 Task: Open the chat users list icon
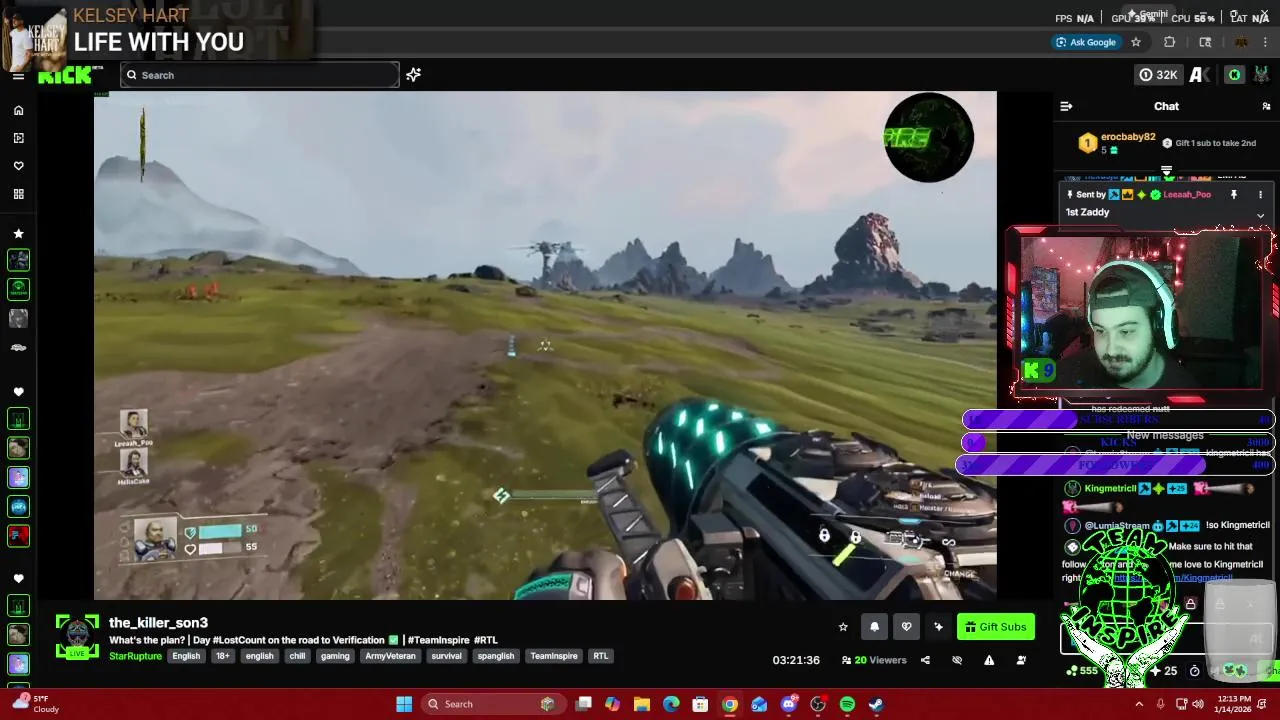pos(1266,106)
